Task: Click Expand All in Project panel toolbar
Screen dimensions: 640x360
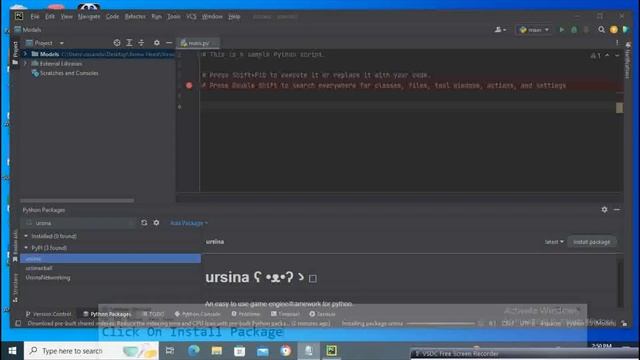Action: 129,43
